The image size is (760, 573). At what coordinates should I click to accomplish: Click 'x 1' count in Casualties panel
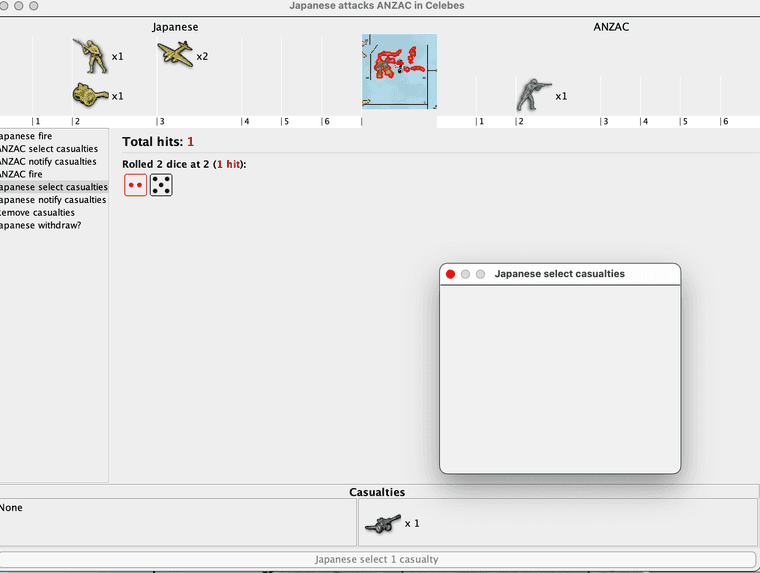click(412, 524)
